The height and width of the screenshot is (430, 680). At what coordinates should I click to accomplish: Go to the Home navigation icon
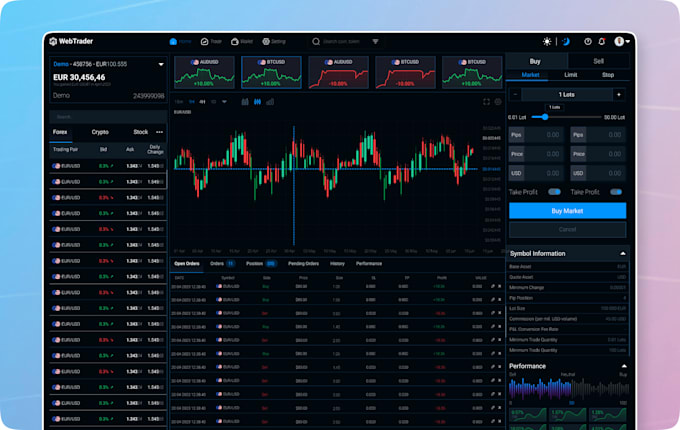coord(173,42)
